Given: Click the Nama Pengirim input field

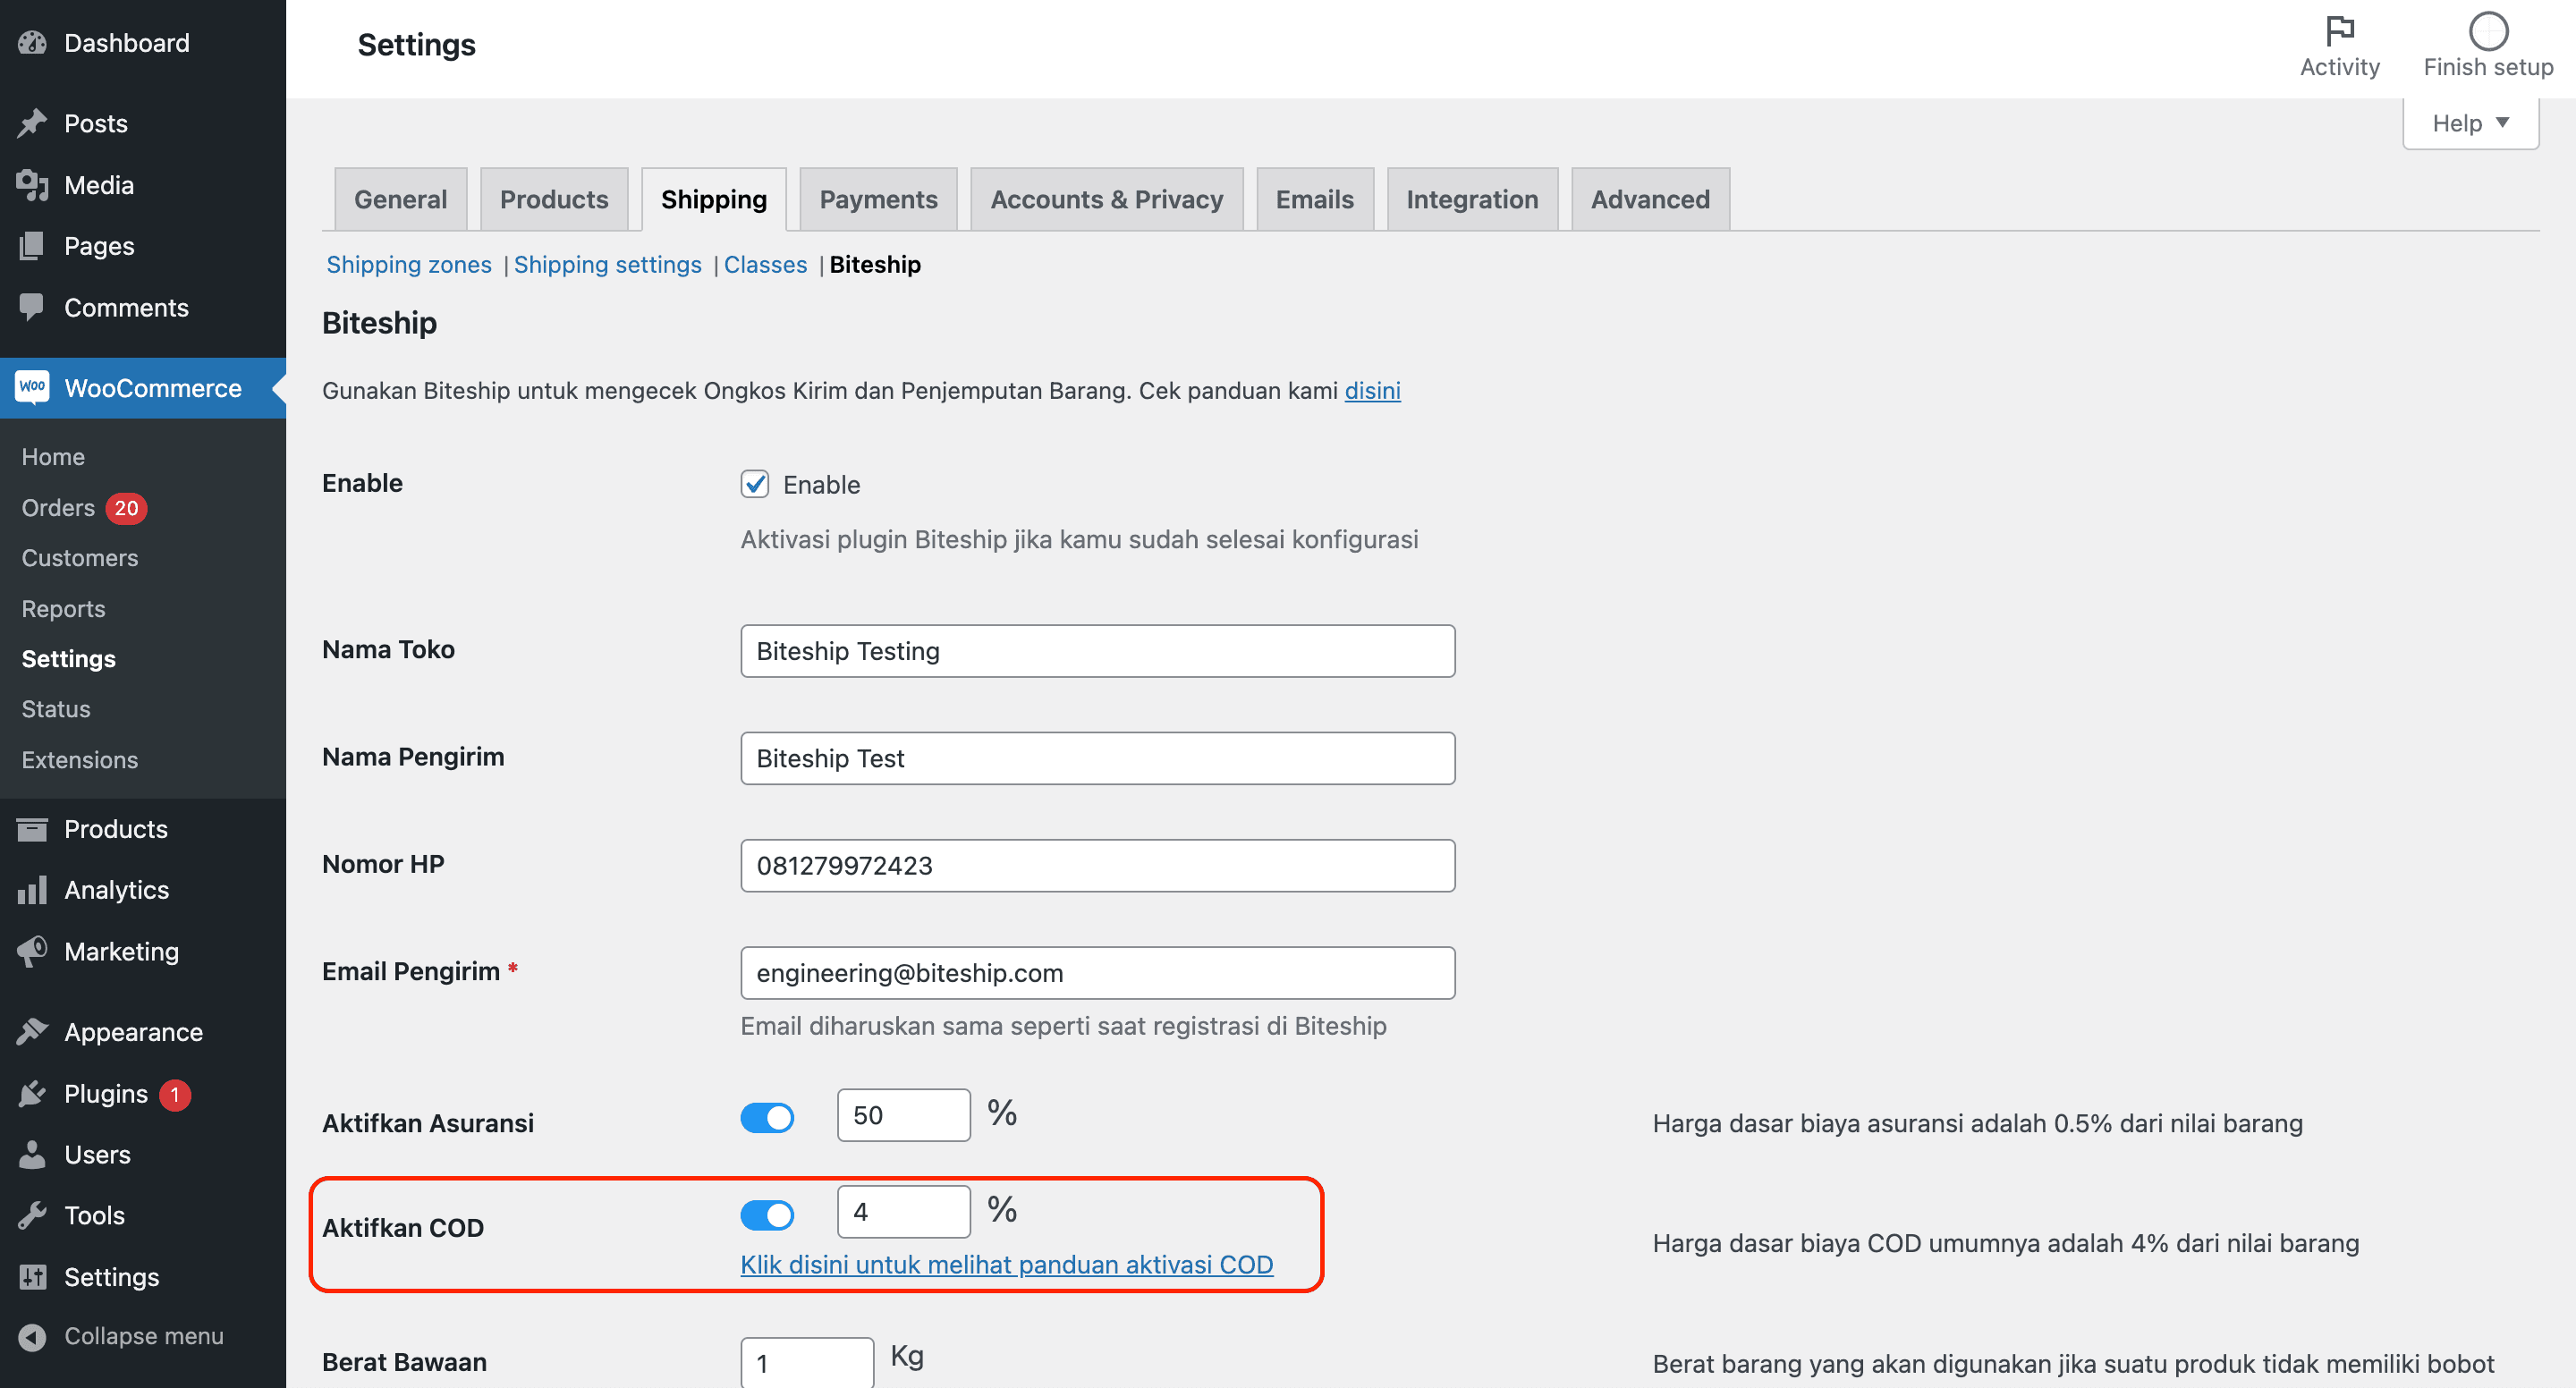Looking at the screenshot, I should 1097,758.
